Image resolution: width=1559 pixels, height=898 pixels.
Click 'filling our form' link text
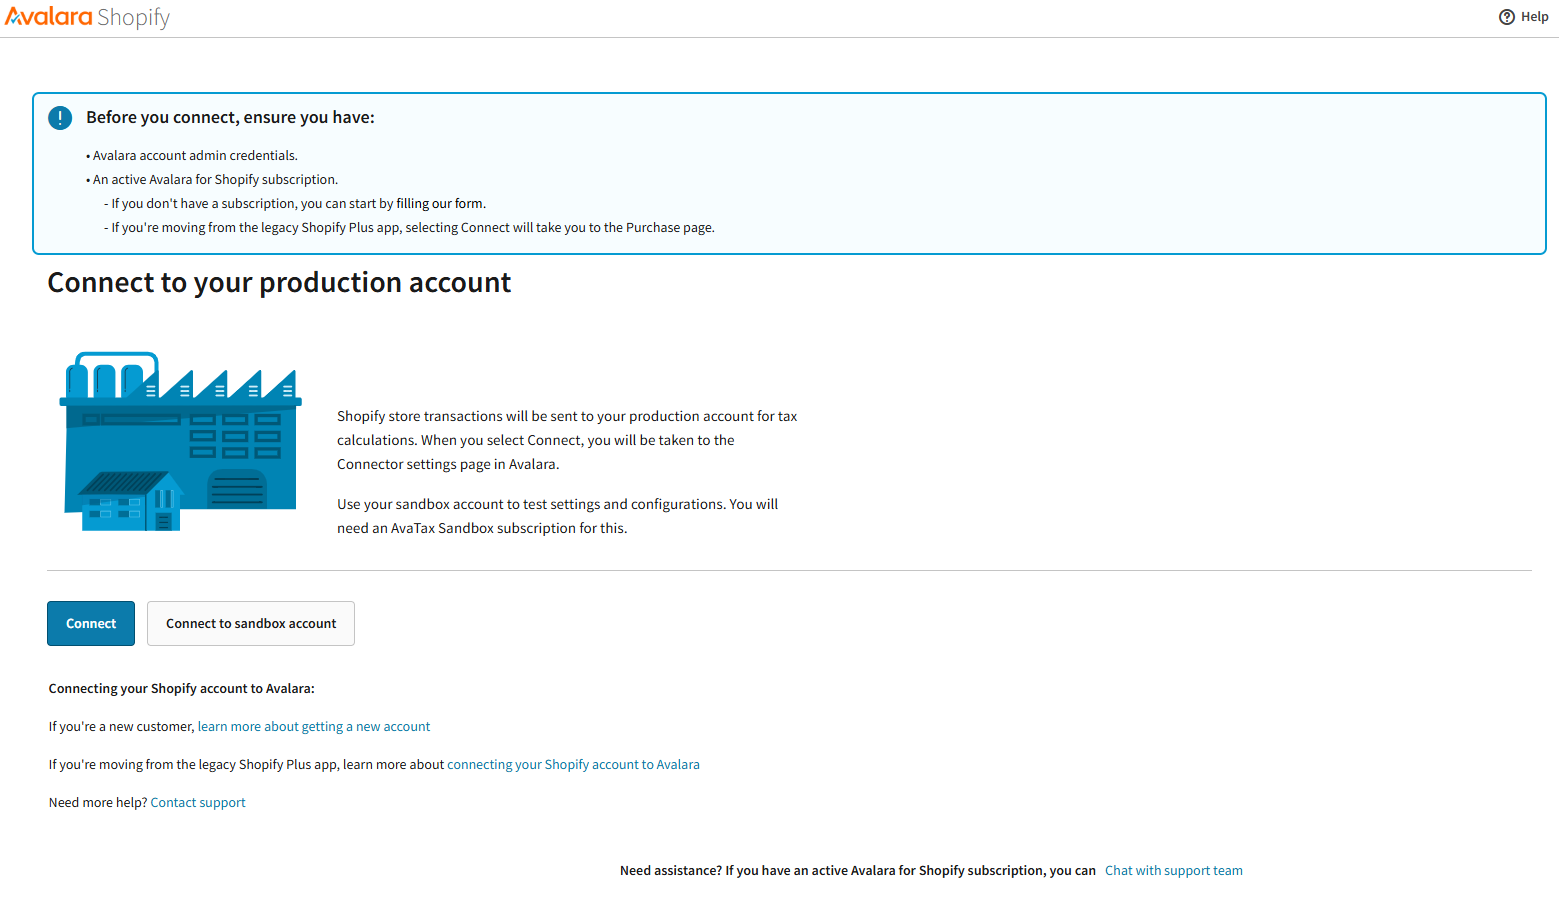[x=440, y=204]
